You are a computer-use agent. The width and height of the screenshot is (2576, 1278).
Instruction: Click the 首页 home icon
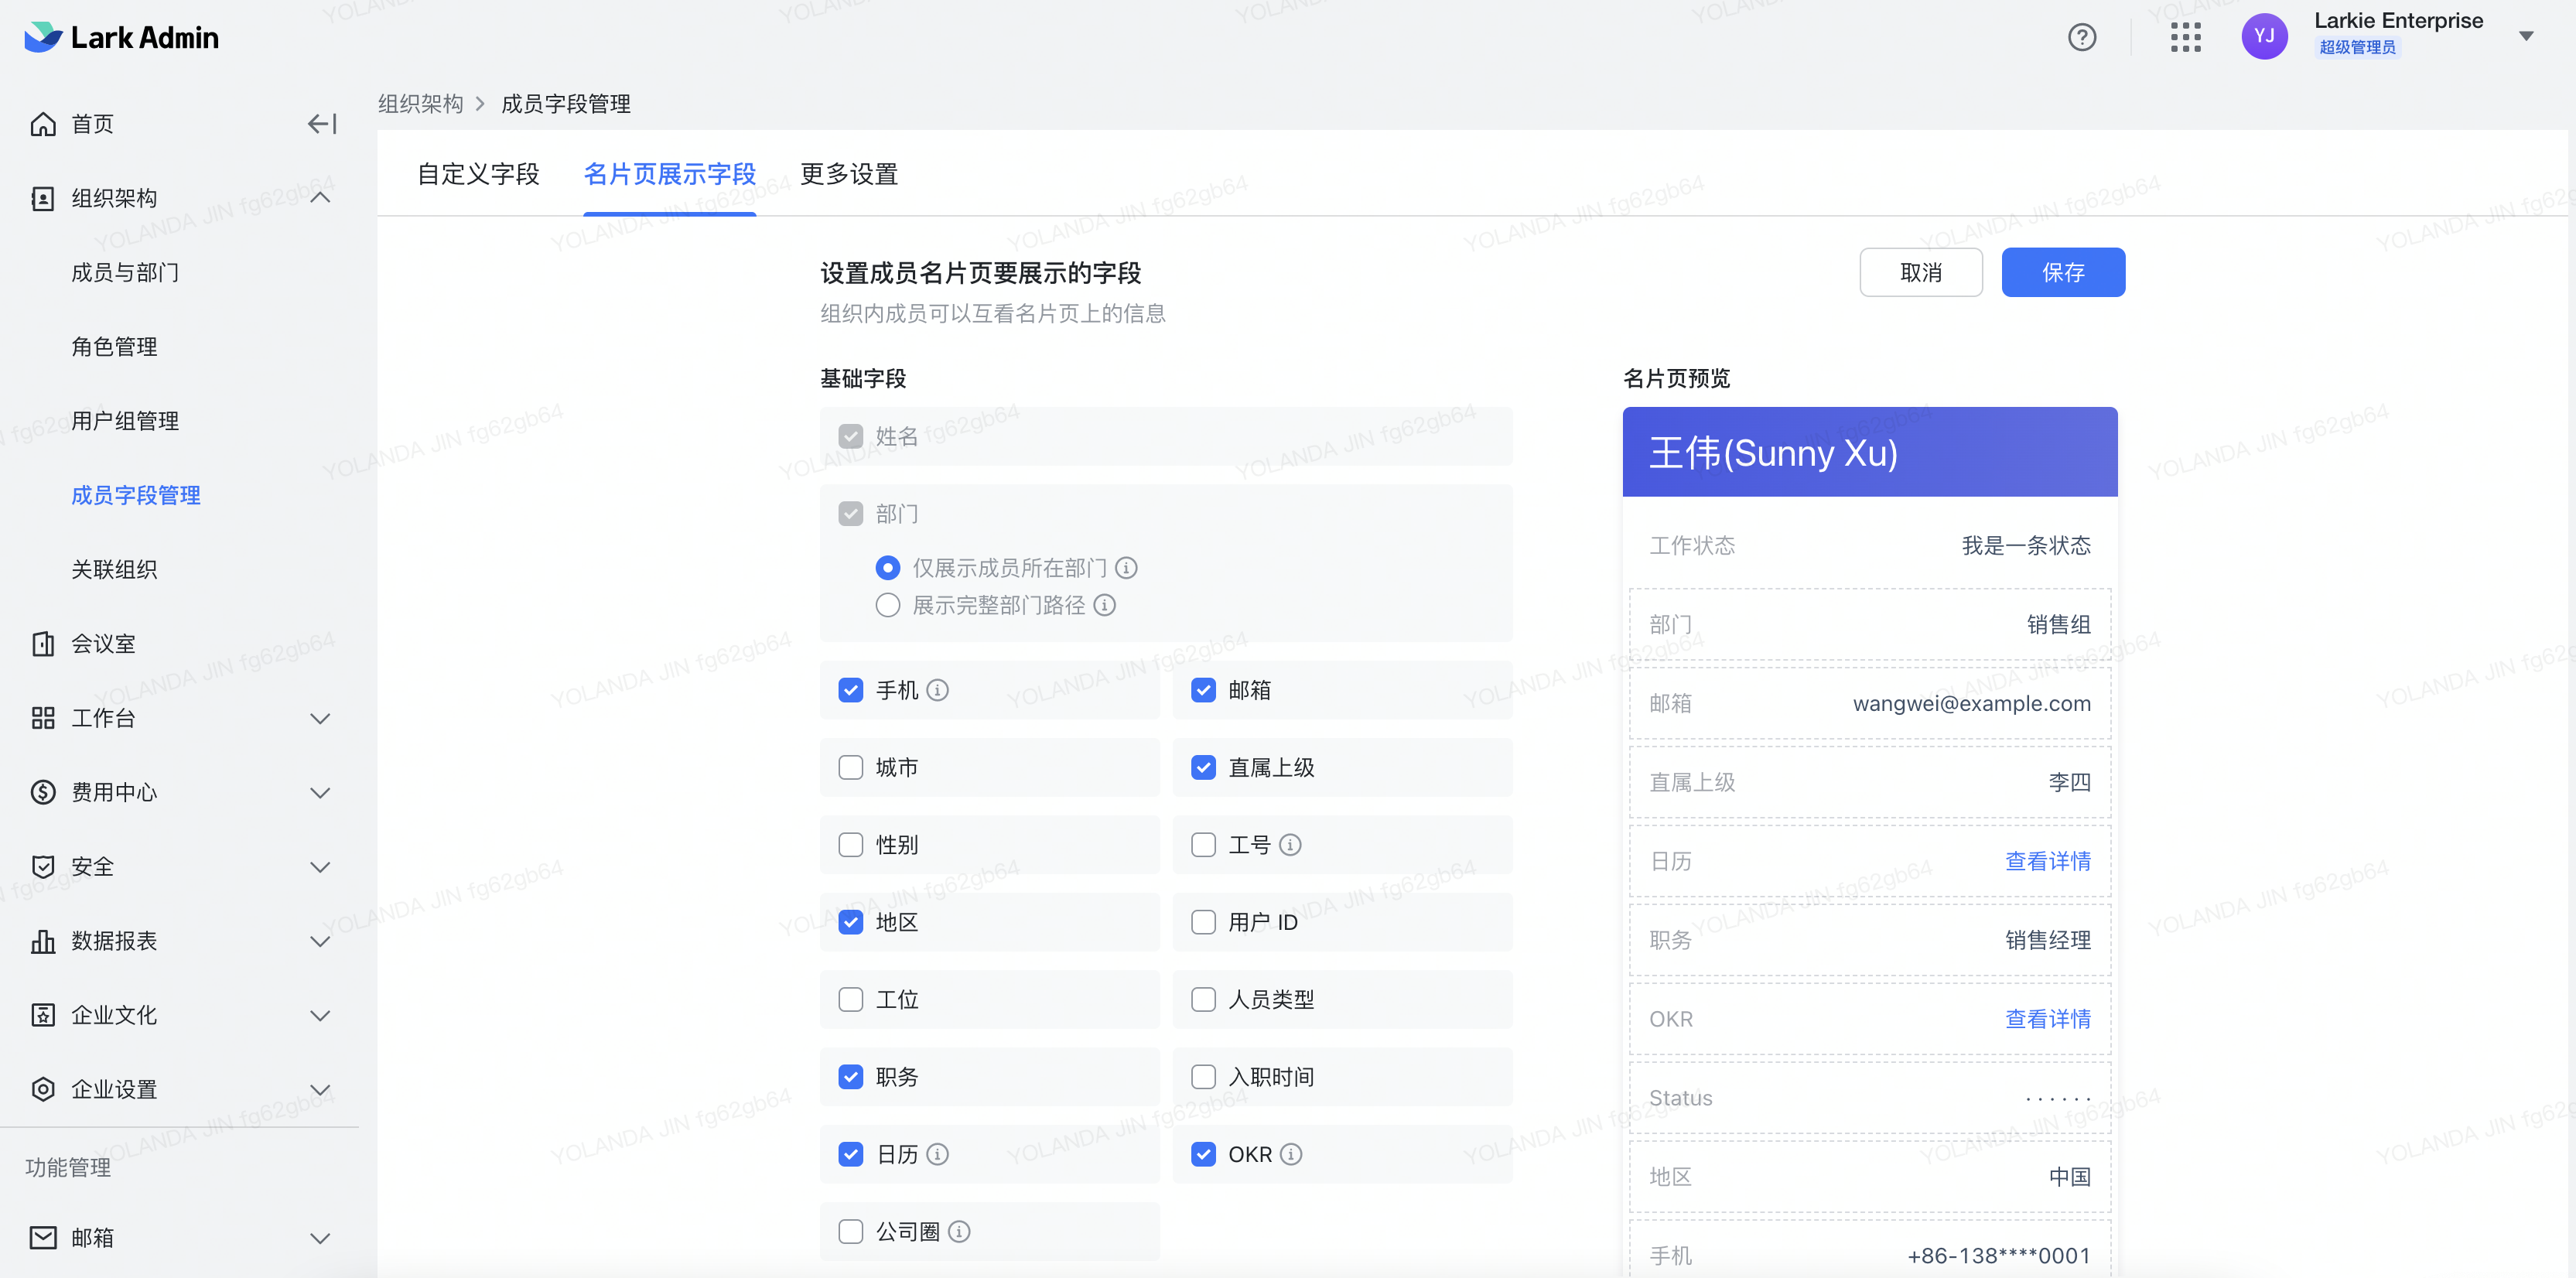43,123
